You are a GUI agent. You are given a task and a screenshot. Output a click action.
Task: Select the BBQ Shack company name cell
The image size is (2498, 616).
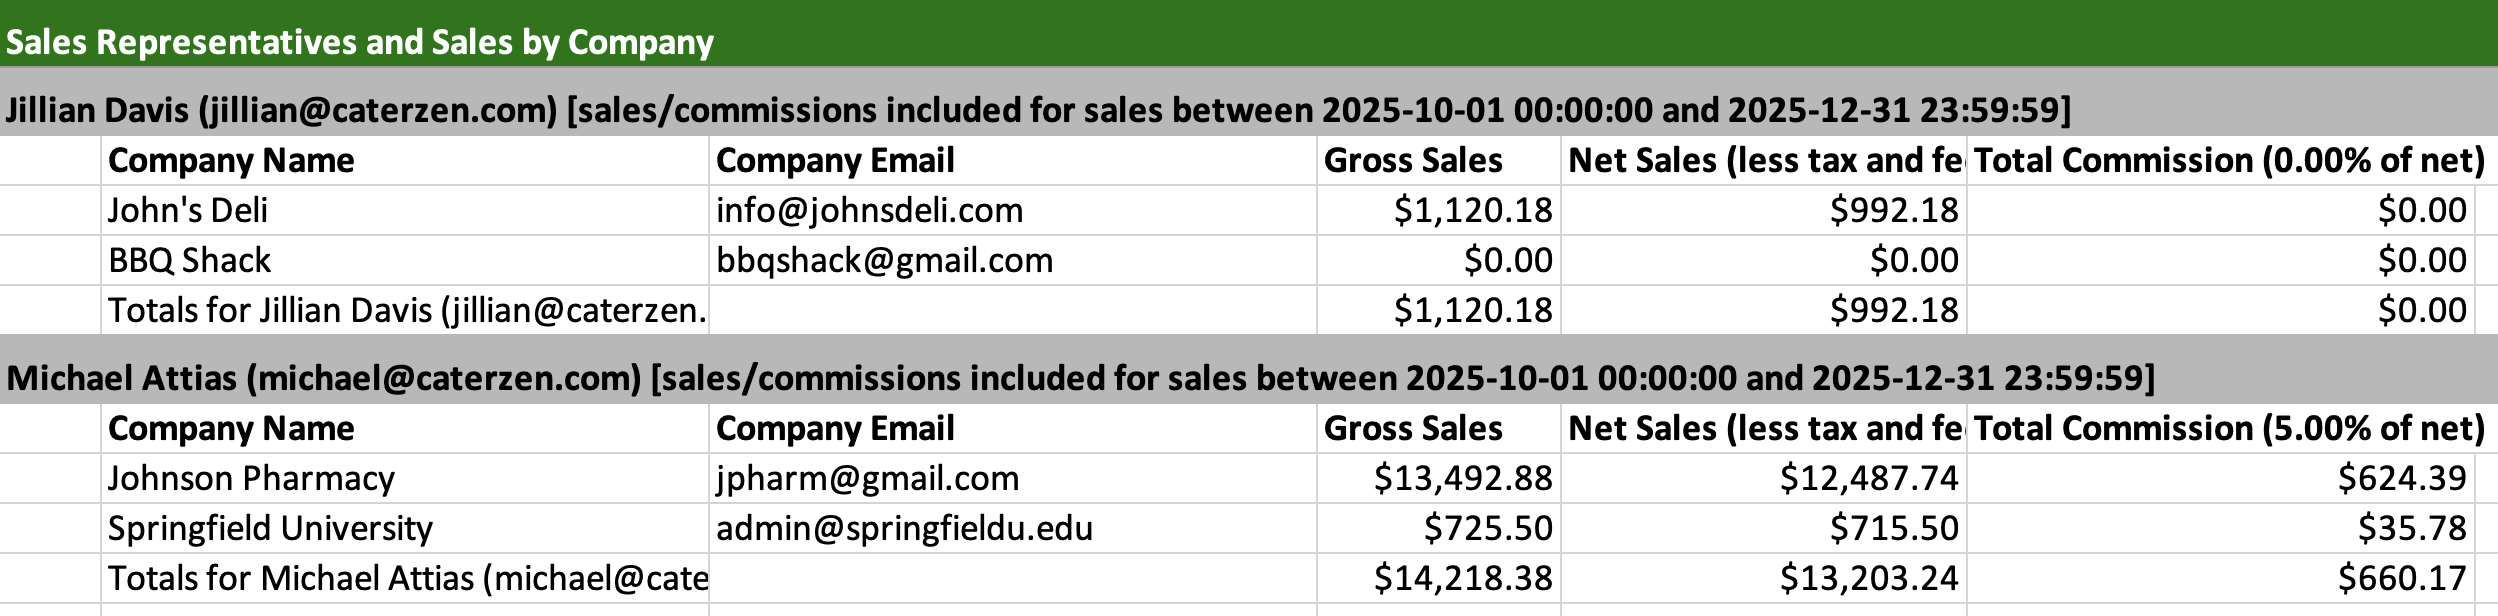click(190, 260)
